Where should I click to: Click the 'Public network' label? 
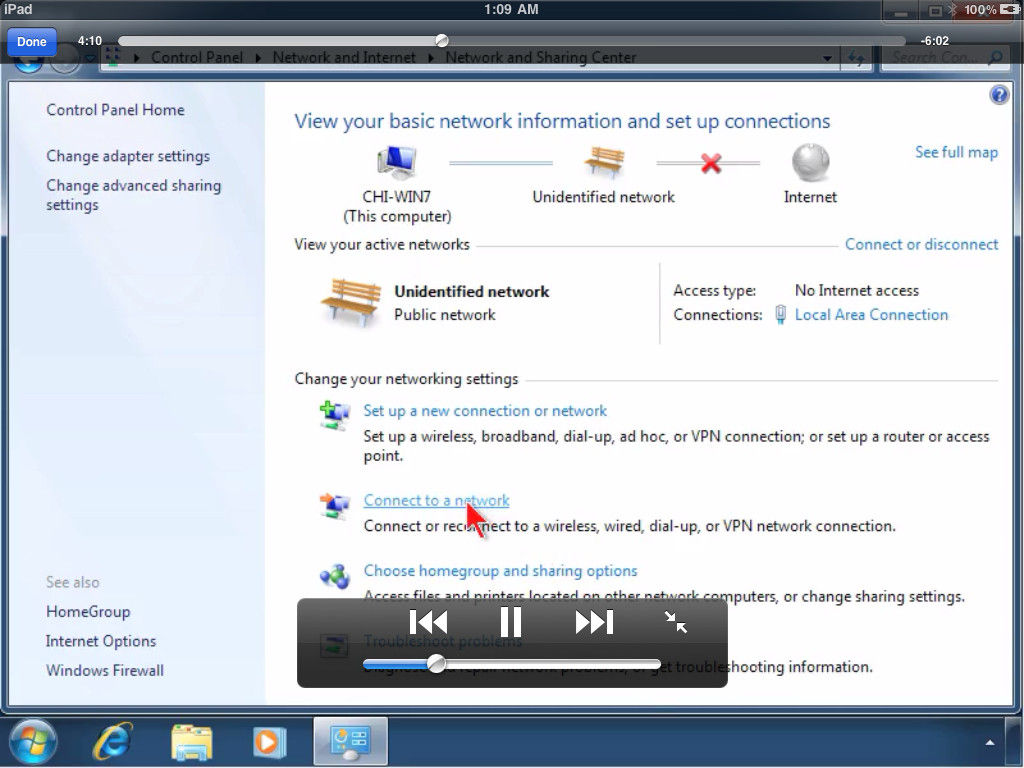[x=445, y=315]
